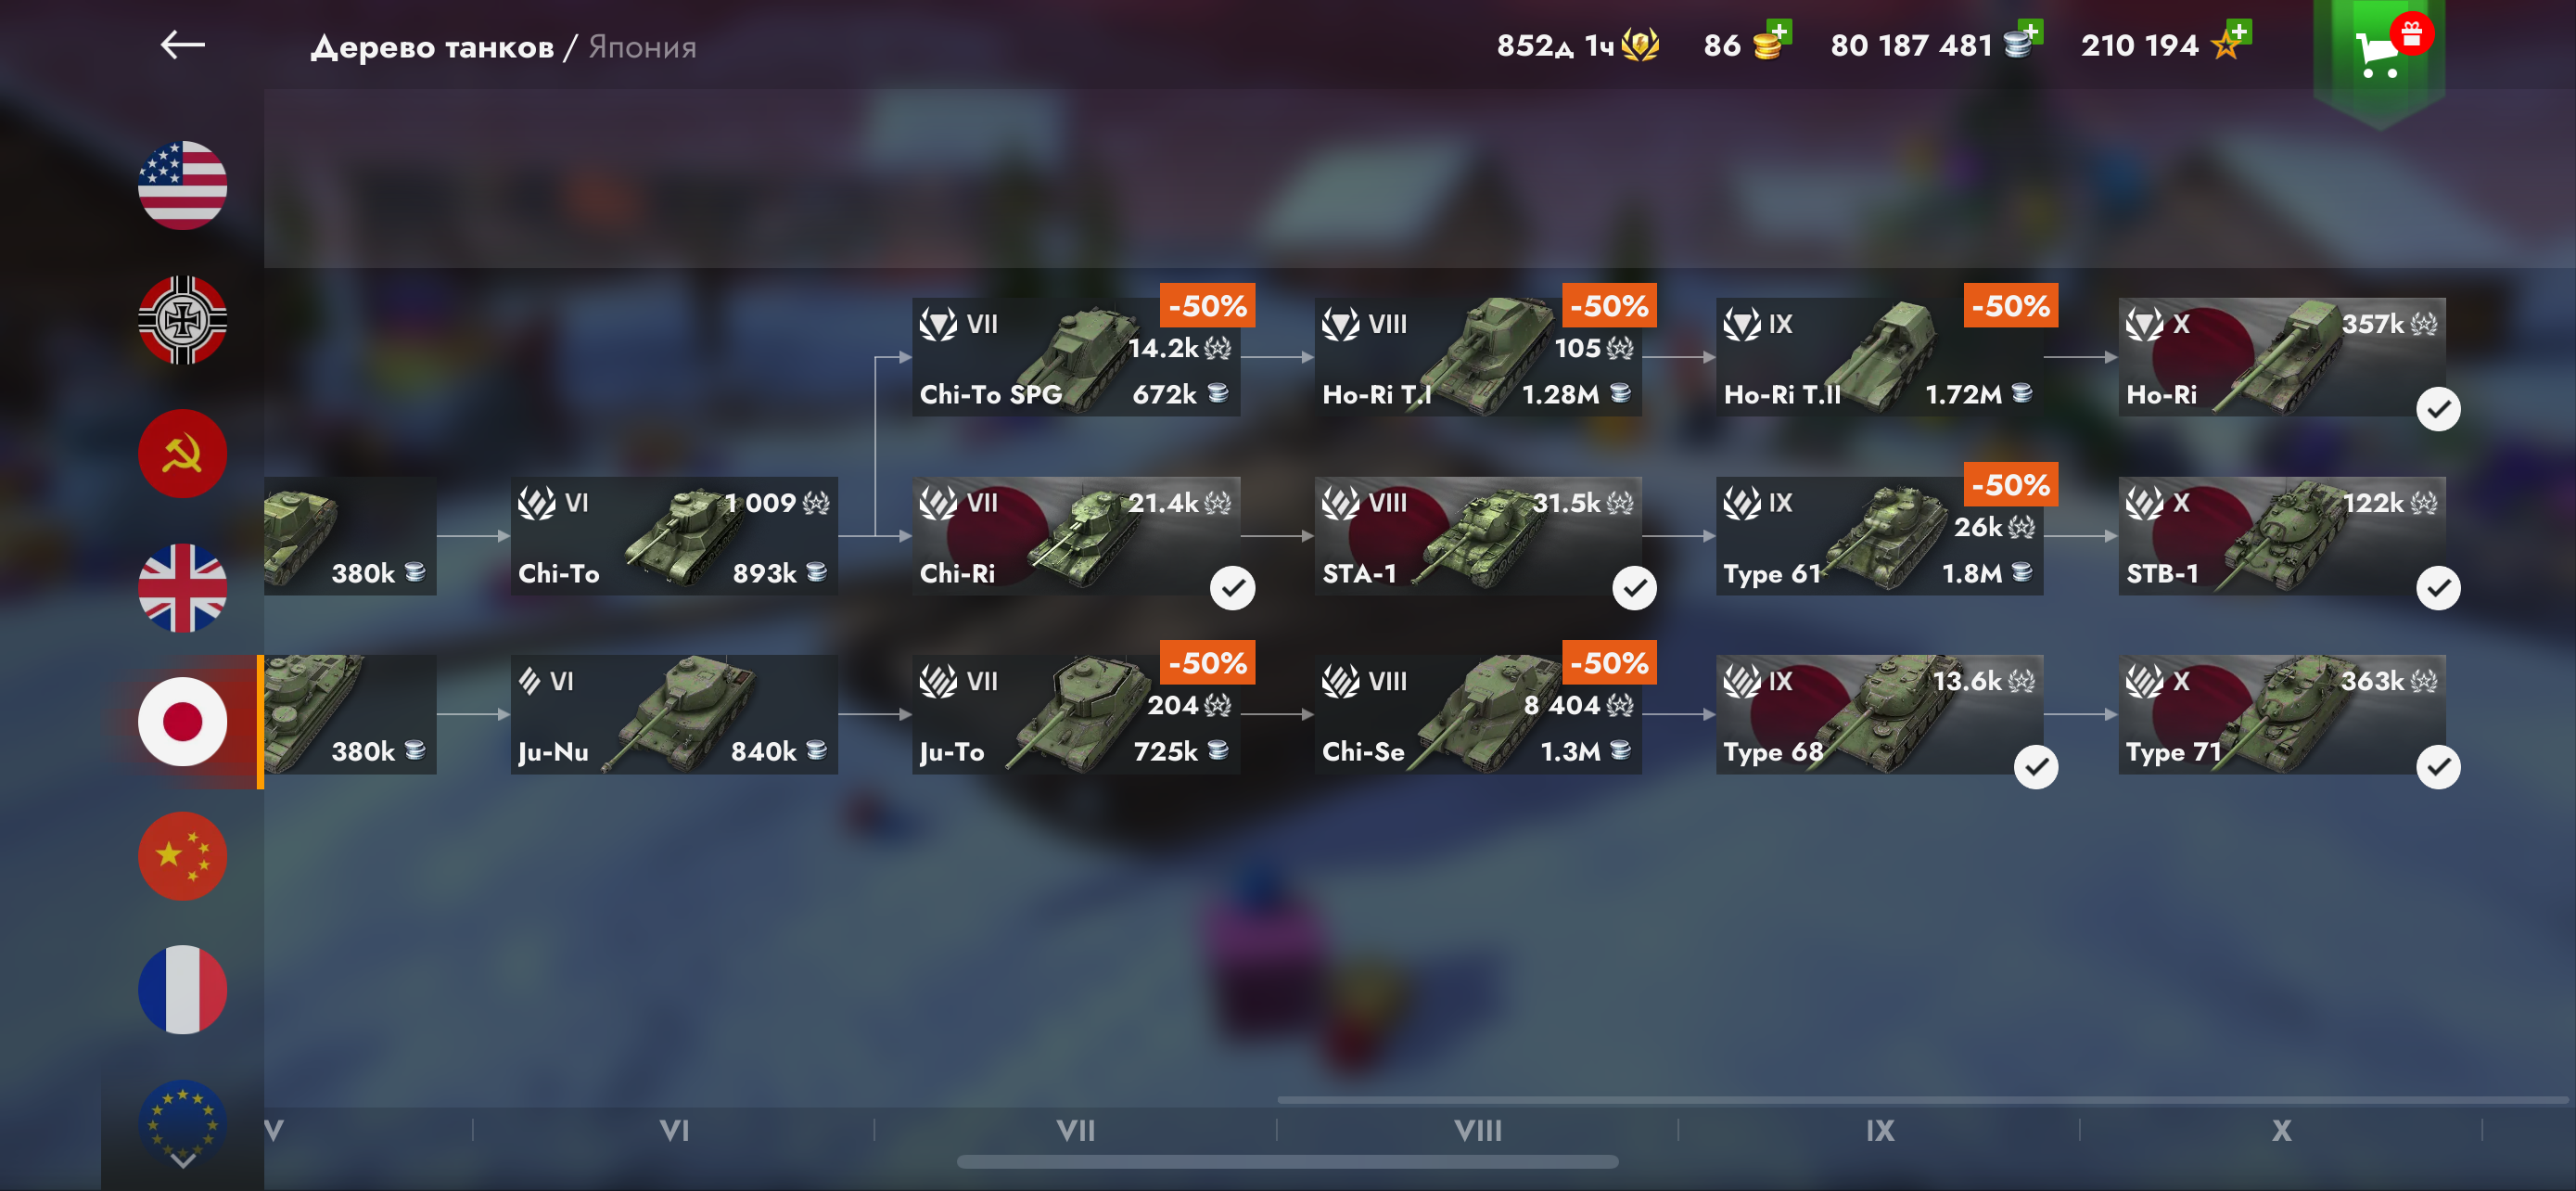
Task: Select the China nation flag
Action: [182, 856]
